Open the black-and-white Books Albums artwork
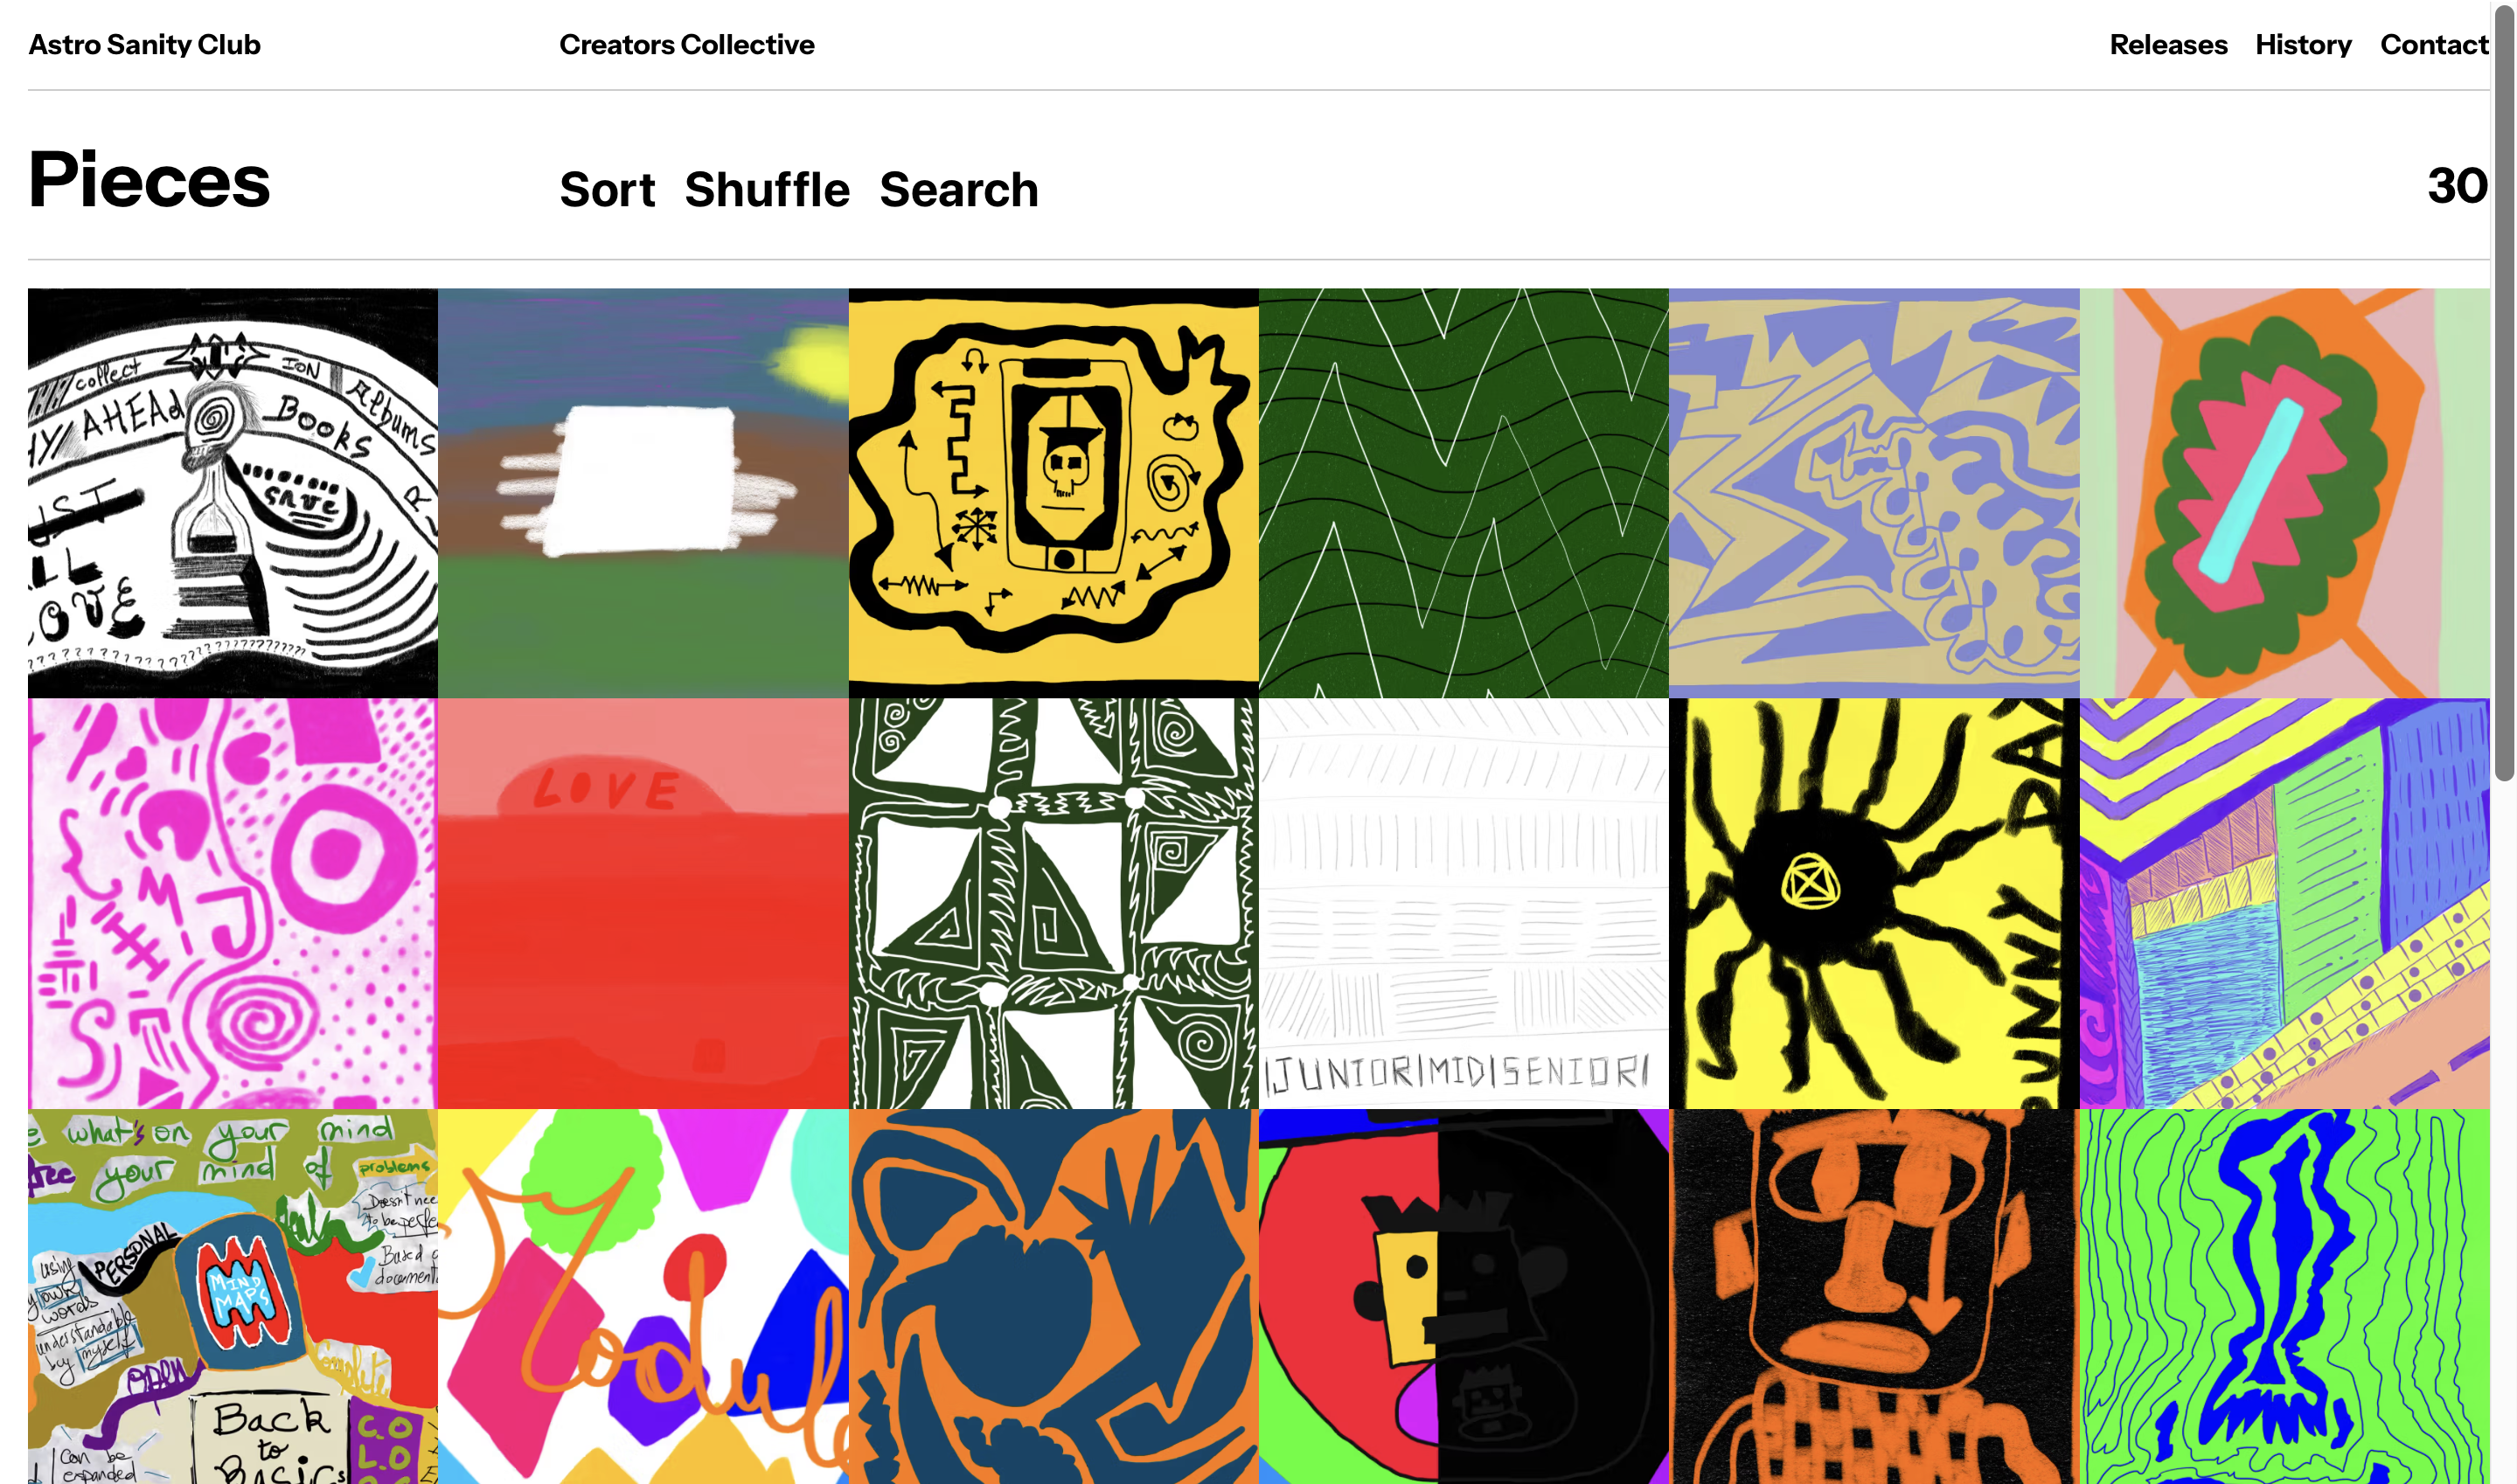 click(232, 493)
